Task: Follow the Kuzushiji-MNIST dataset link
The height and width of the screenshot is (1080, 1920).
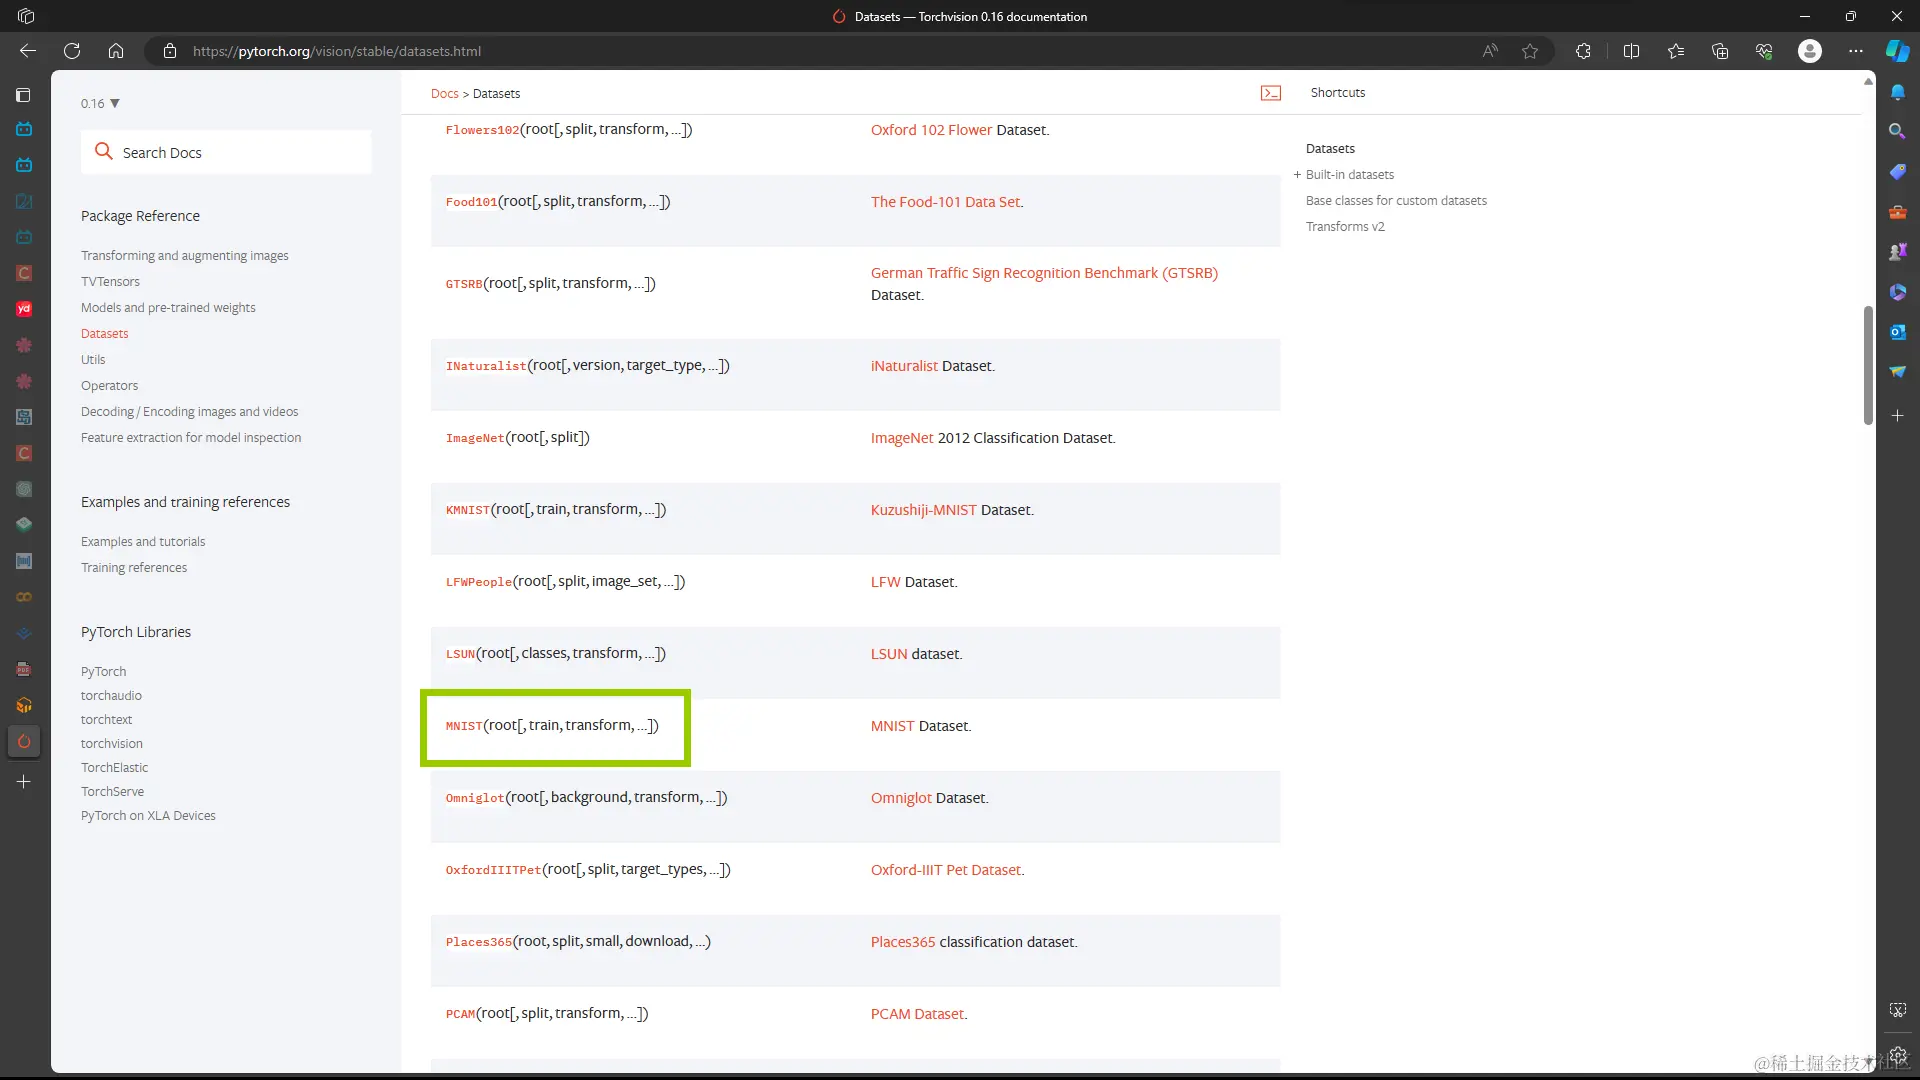Action: pos(923,510)
